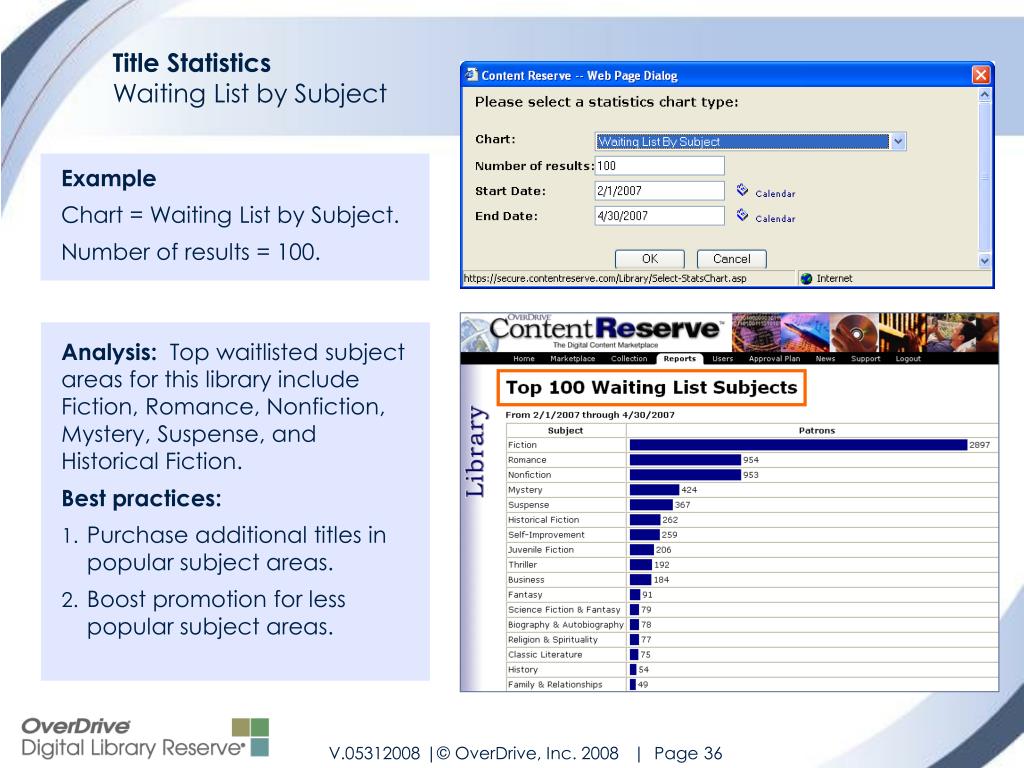Click the Historical Fiction row label

coord(543,520)
